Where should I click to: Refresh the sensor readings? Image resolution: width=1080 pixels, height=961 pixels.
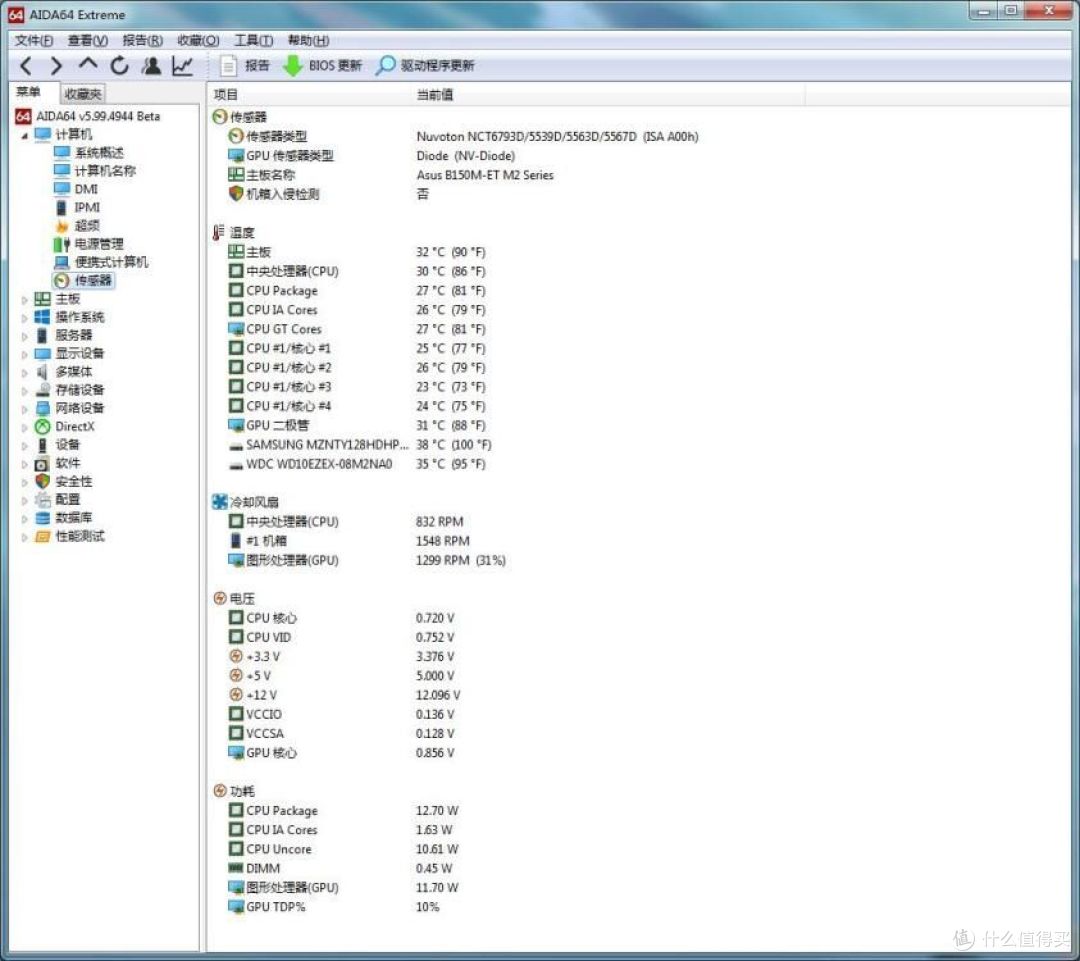(120, 65)
